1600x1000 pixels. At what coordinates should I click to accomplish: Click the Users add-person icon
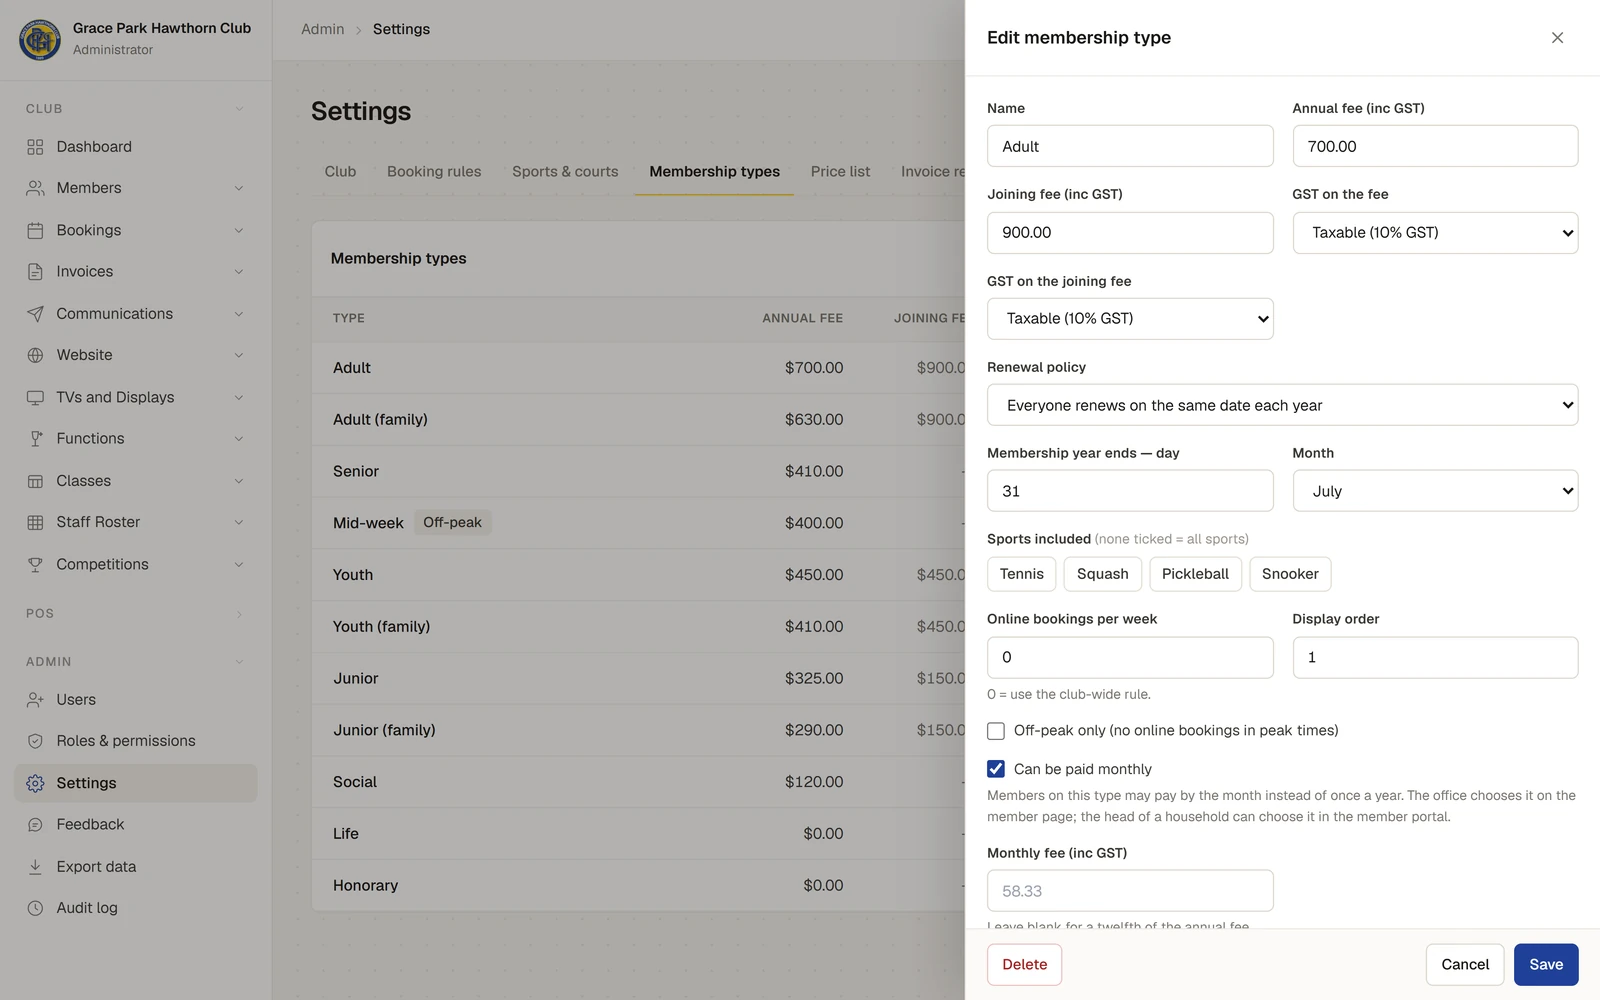tap(35, 700)
